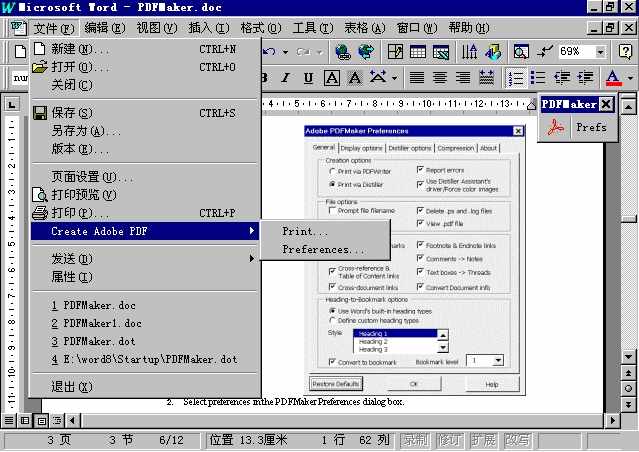Choose 退出(X) to exit Word
The image size is (639, 452).
click(x=146, y=386)
